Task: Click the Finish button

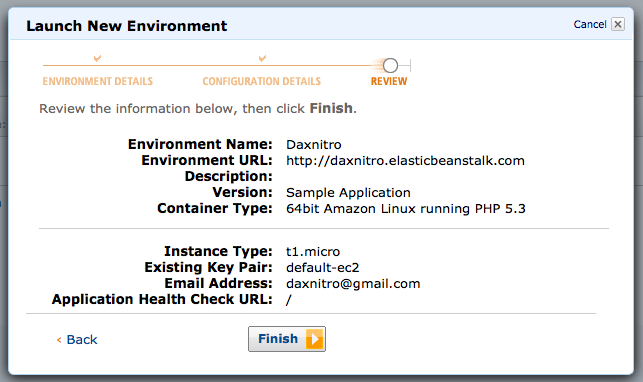Action: (x=287, y=339)
